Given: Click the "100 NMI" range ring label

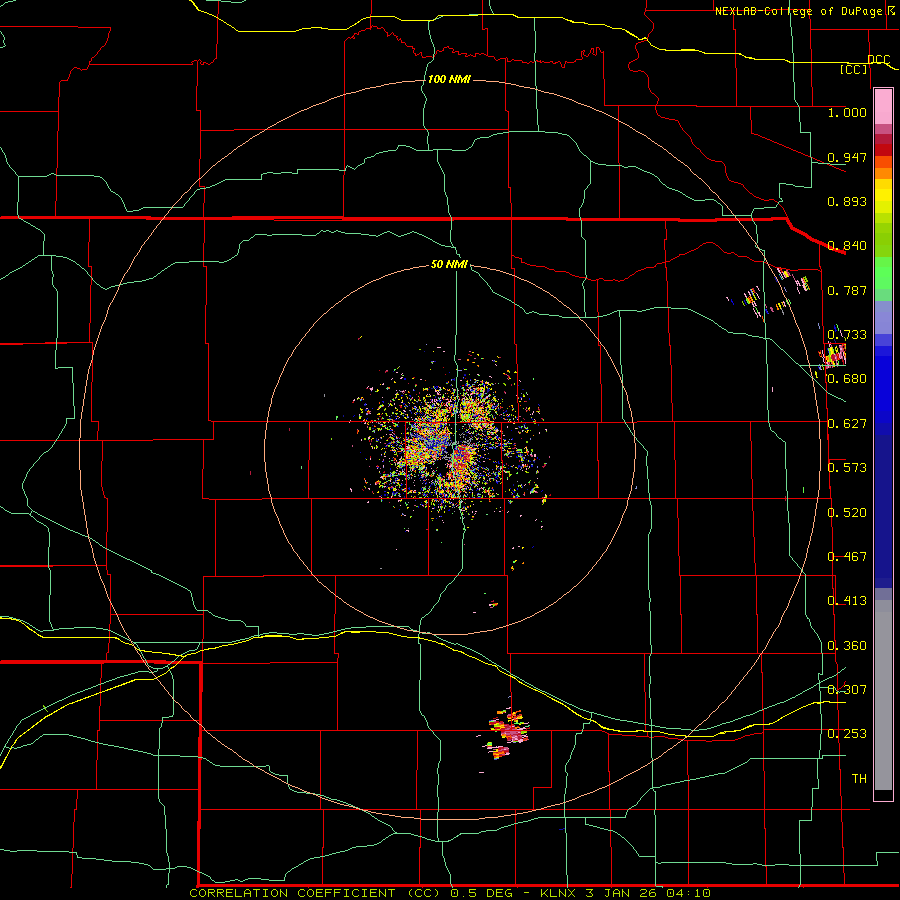Looking at the screenshot, I should [x=449, y=79].
